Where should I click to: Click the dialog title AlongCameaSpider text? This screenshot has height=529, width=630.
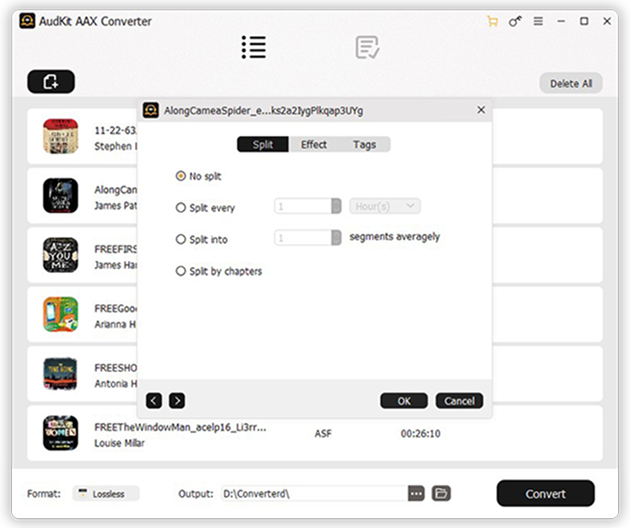[264, 110]
